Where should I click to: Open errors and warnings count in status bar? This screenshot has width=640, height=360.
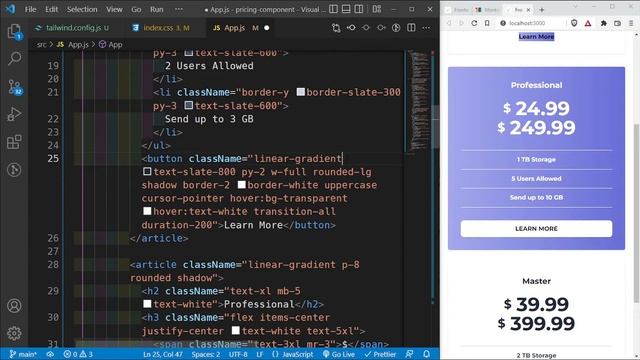[x=78, y=354]
